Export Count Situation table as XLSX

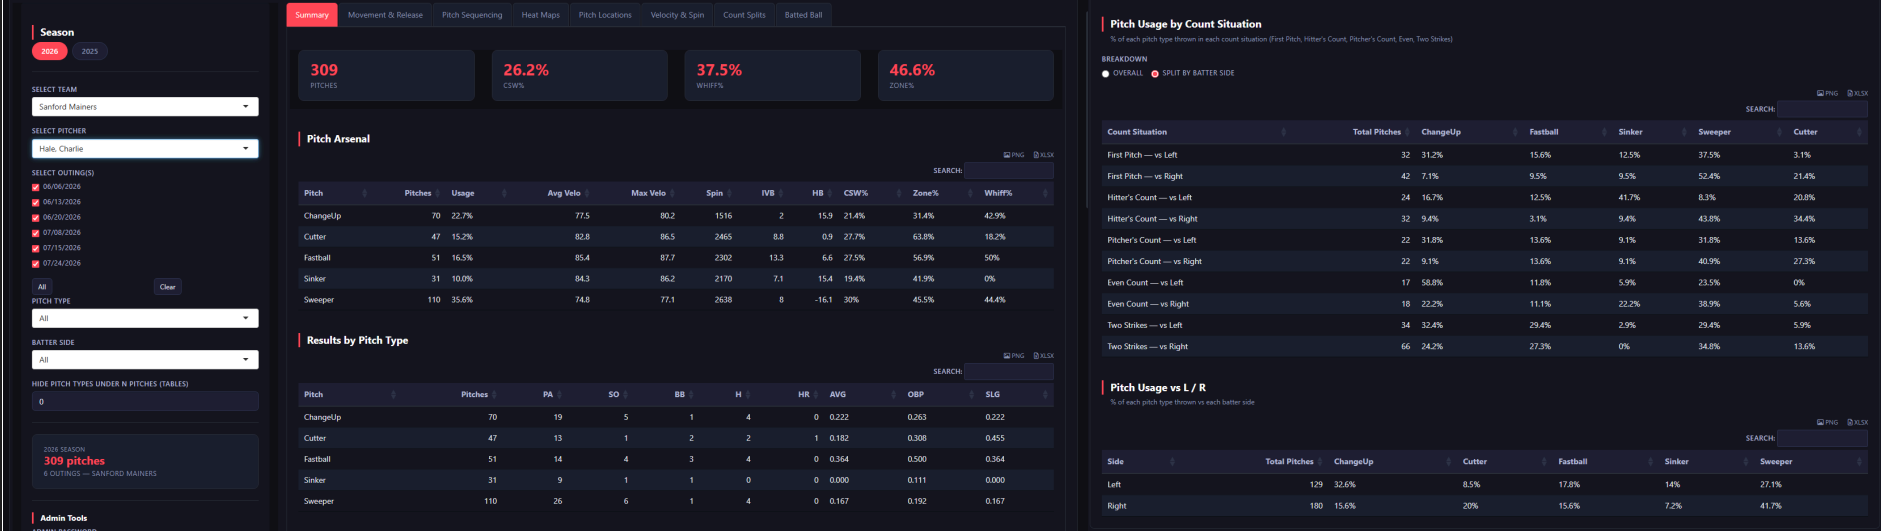(1858, 93)
